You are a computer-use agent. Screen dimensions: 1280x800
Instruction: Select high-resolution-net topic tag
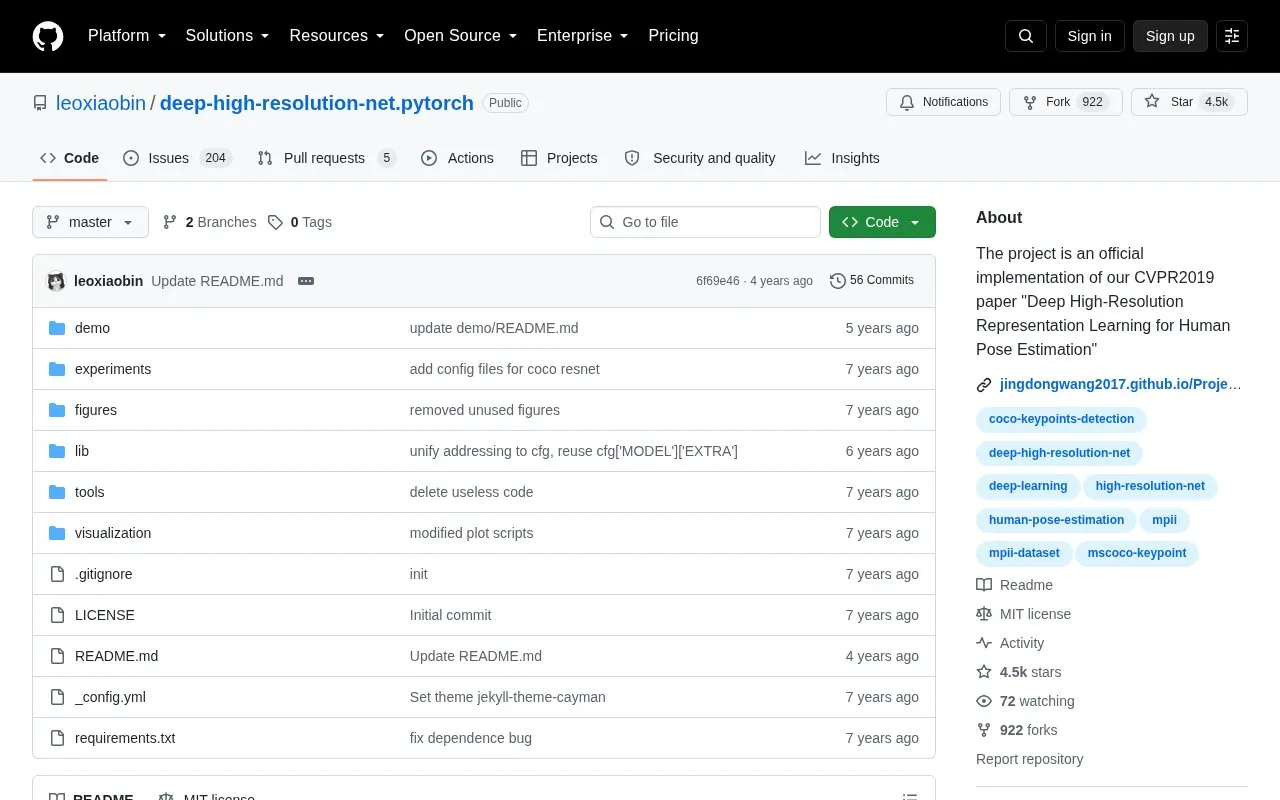tap(1150, 486)
